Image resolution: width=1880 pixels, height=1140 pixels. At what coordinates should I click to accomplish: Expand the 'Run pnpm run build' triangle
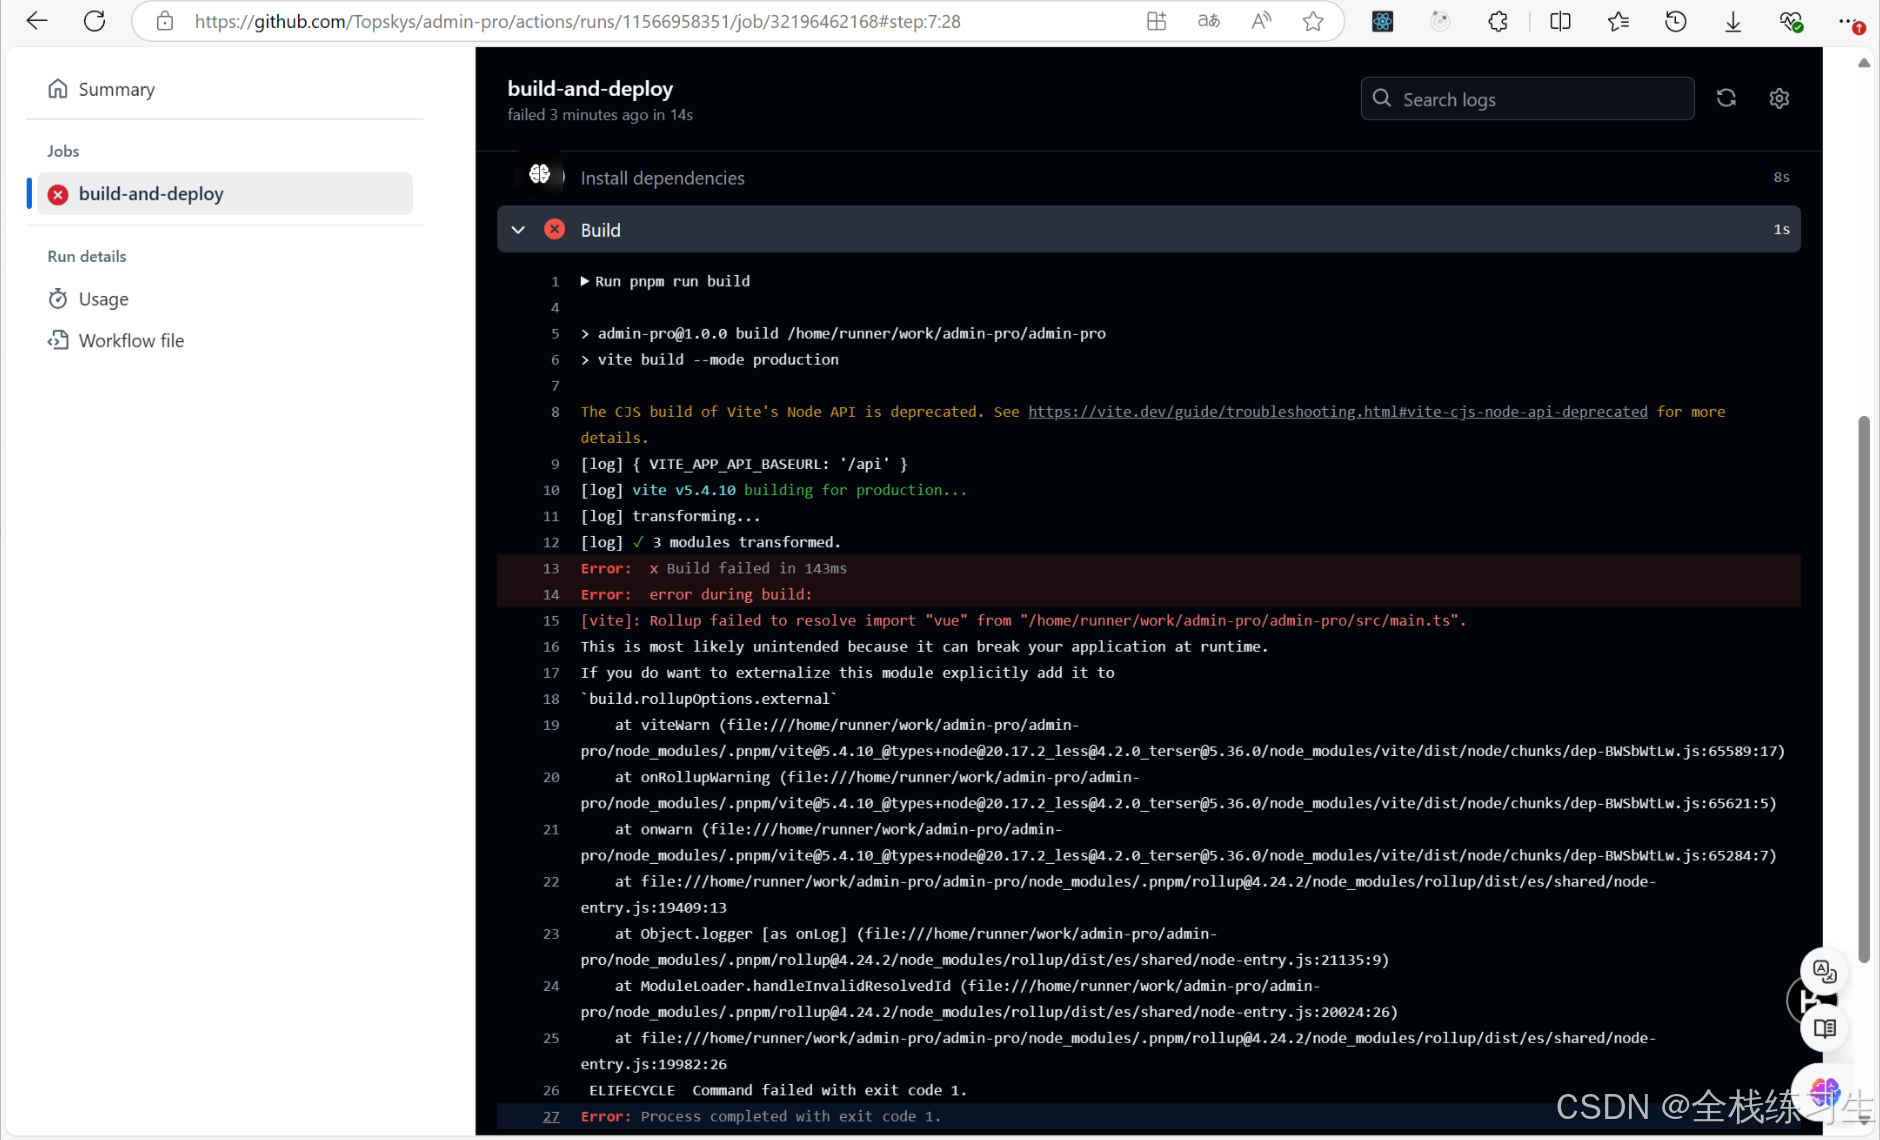coord(585,281)
